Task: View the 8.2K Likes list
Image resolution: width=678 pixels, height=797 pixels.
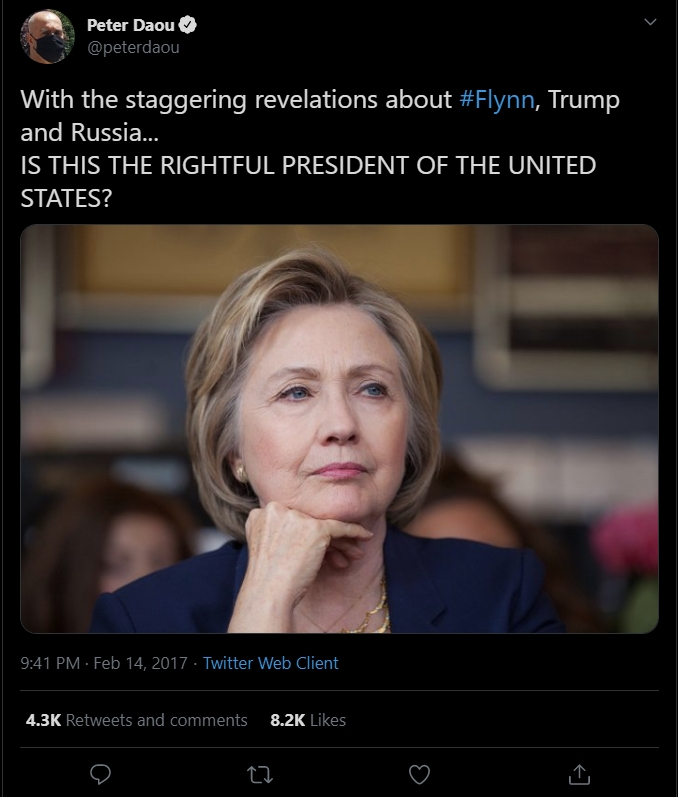Action: click(308, 720)
